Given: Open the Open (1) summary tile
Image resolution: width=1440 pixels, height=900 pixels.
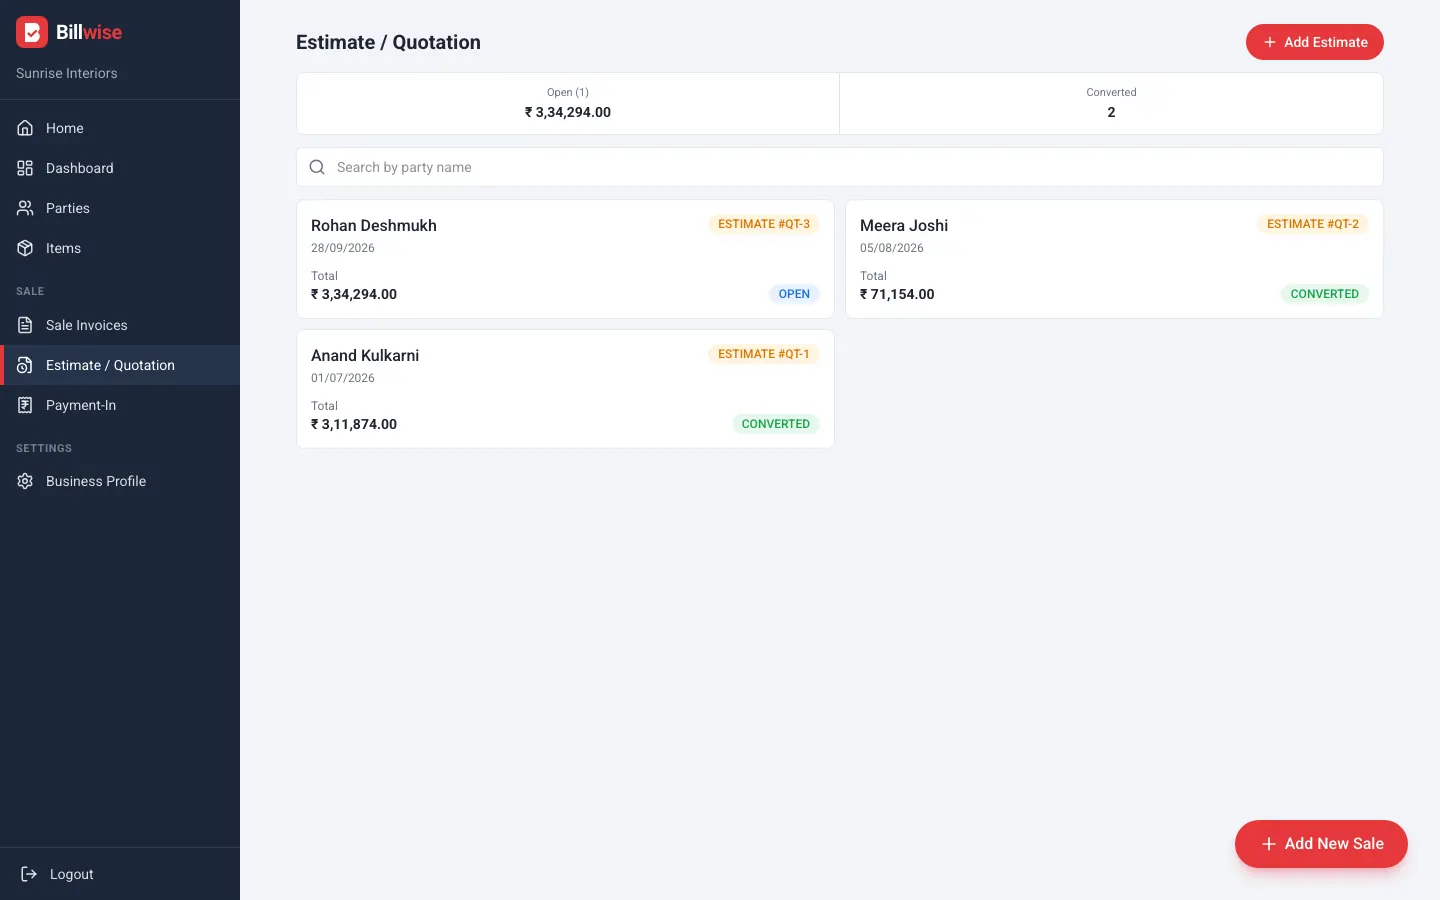Looking at the screenshot, I should [x=568, y=103].
